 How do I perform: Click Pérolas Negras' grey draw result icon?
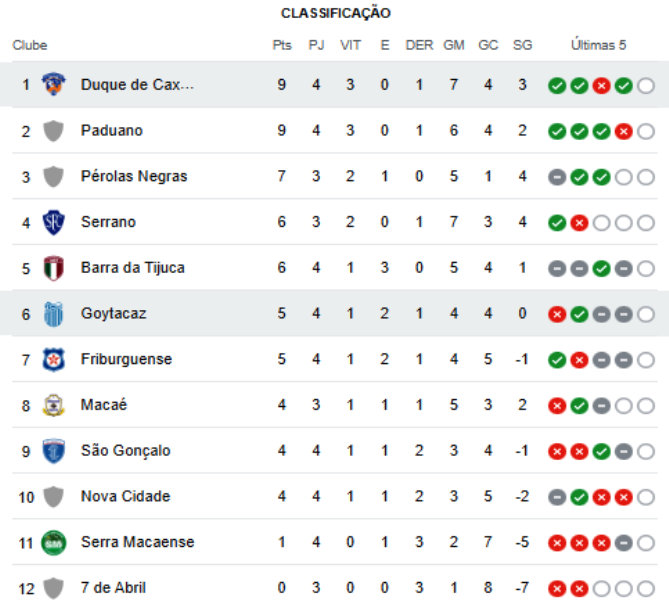[x=557, y=177]
